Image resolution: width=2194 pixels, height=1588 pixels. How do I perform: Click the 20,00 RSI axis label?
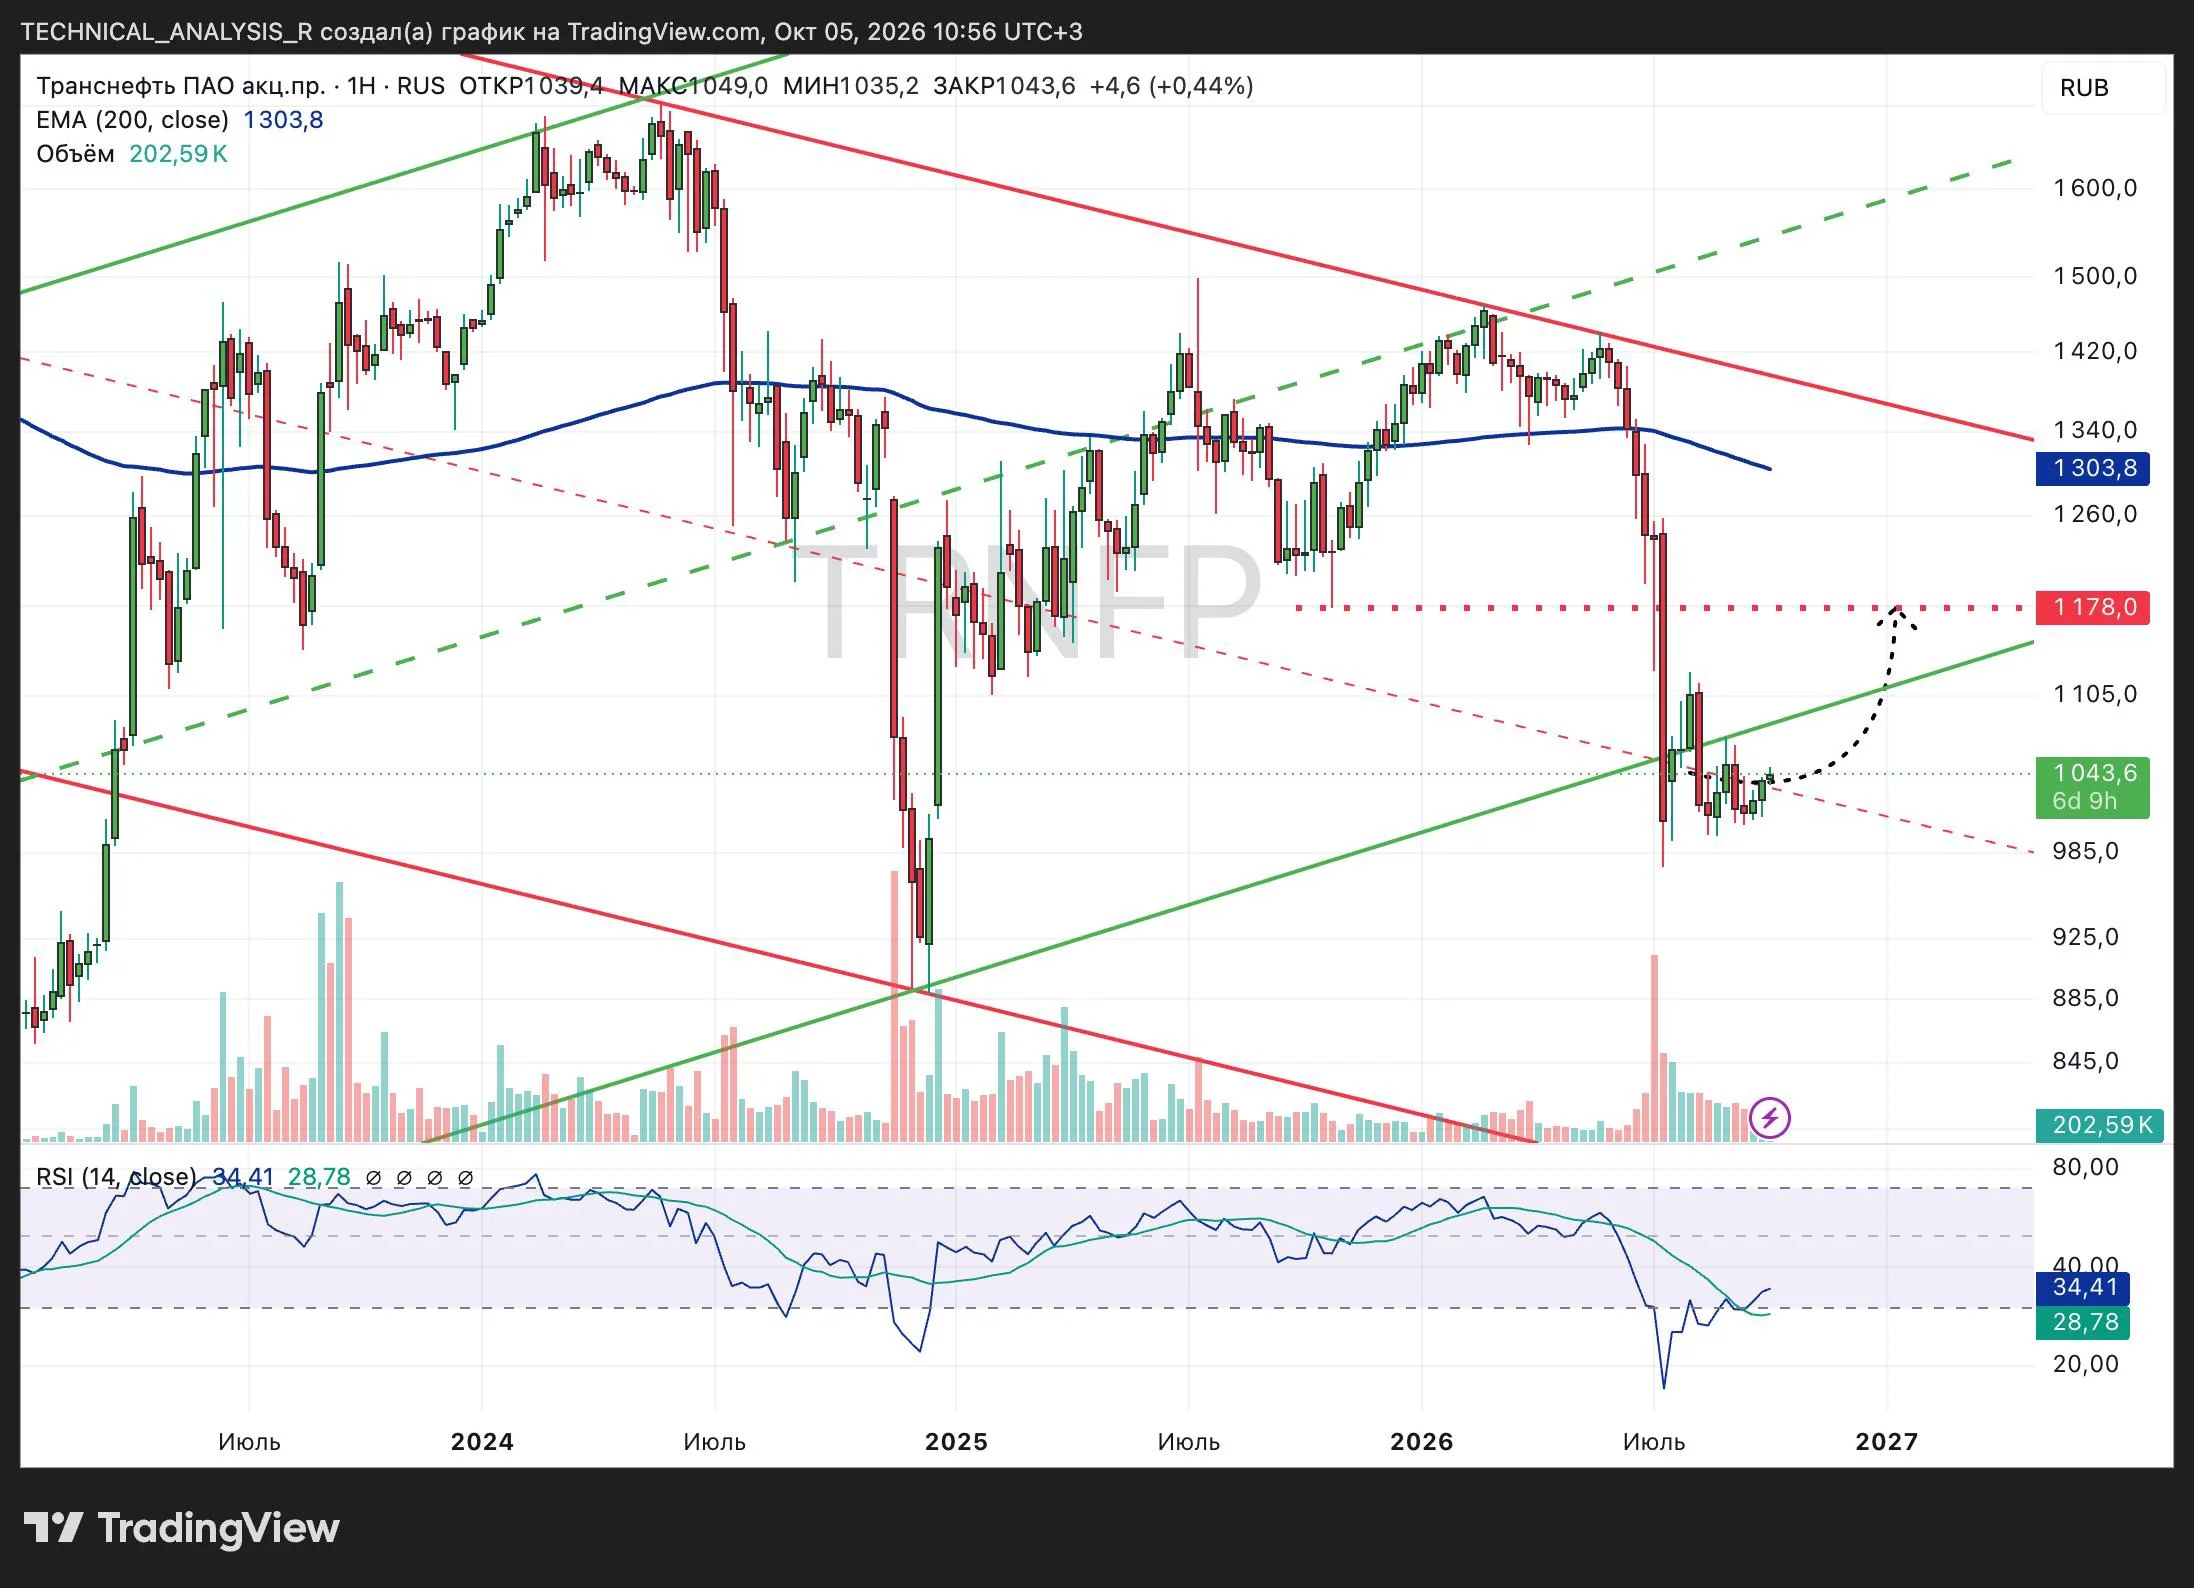2085,1364
